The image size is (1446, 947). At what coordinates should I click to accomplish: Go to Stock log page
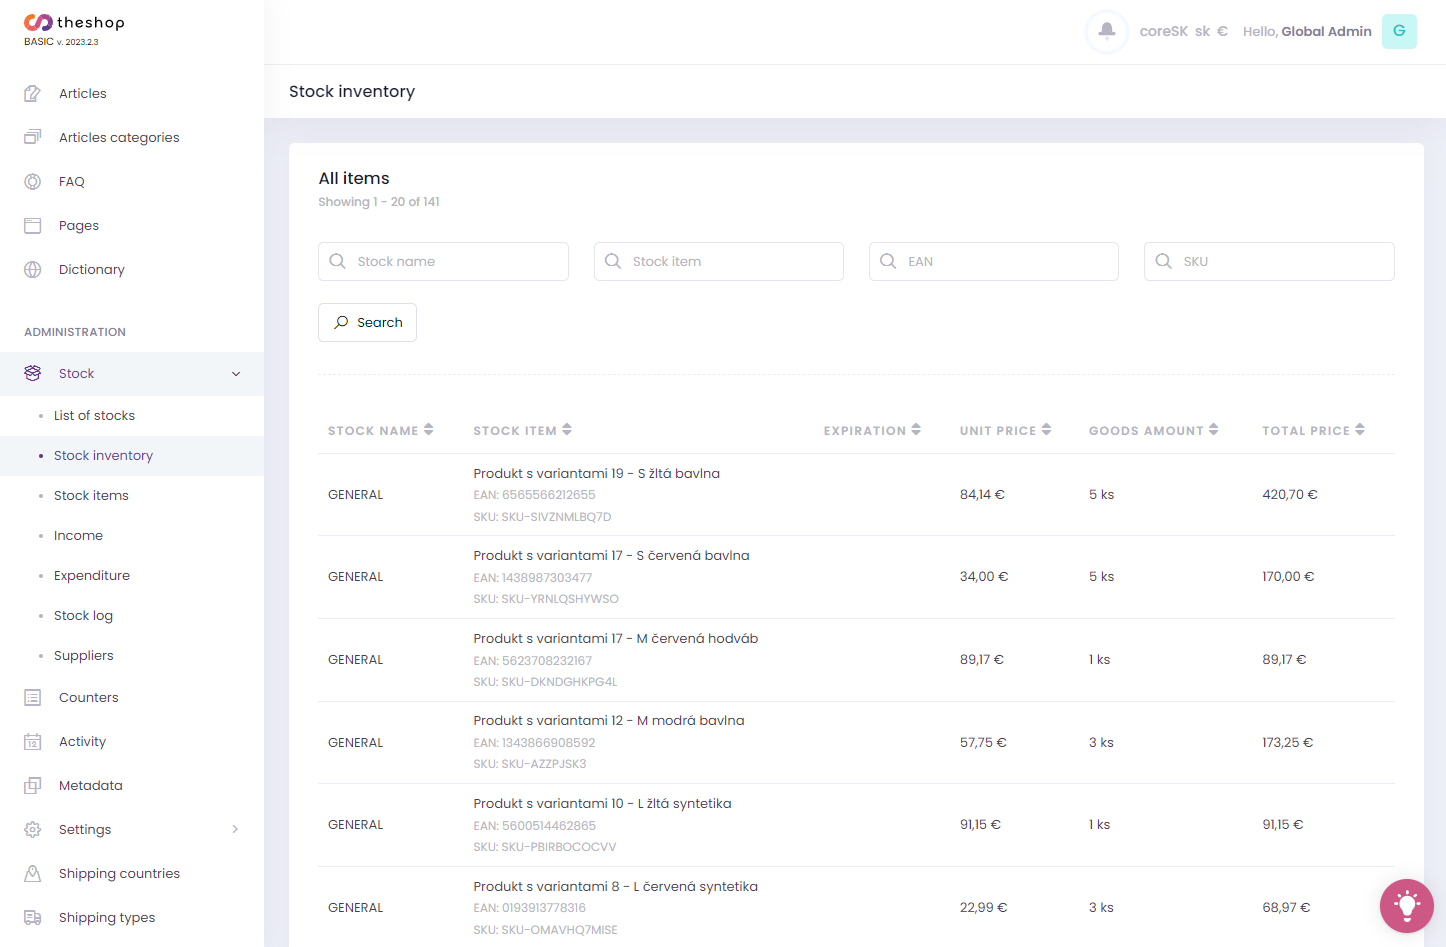coord(83,616)
